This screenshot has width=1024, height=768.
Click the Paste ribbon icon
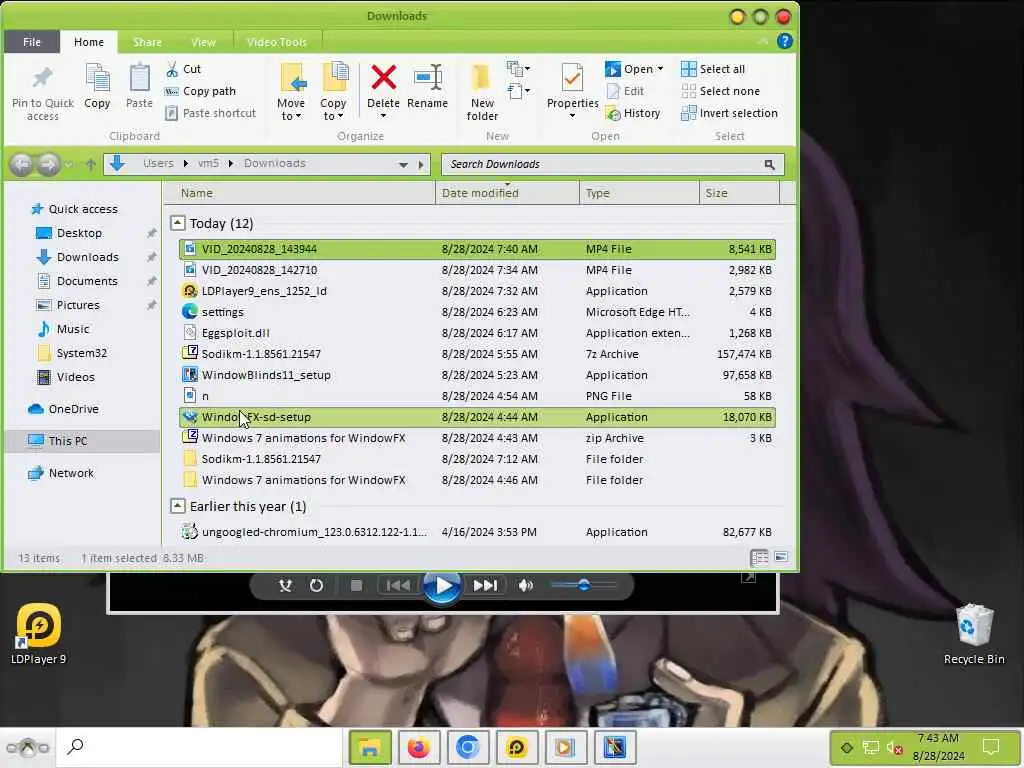[x=139, y=79]
